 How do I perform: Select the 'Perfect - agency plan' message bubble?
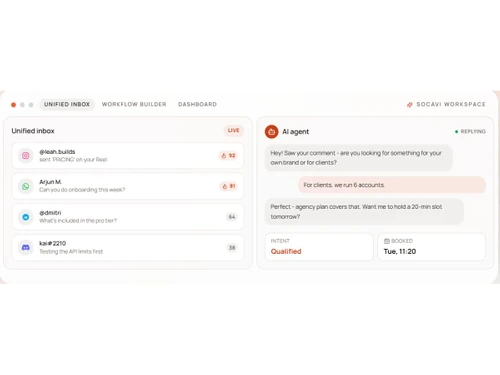pyautogui.click(x=364, y=212)
